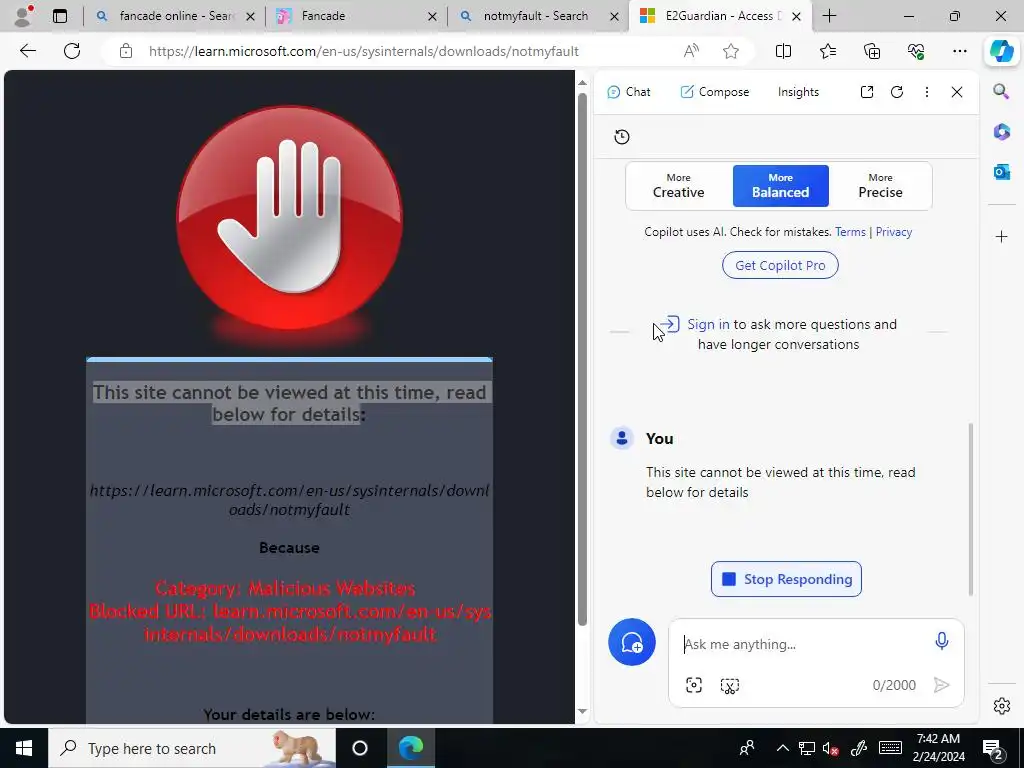Viewport: 1024px width, 768px height.
Task: Switch to the Compose tab
Action: pyautogui.click(x=714, y=92)
